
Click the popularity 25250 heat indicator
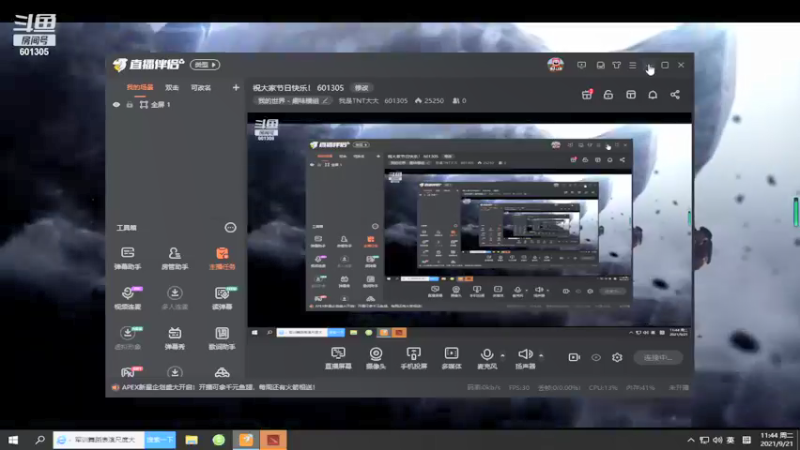coord(429,101)
